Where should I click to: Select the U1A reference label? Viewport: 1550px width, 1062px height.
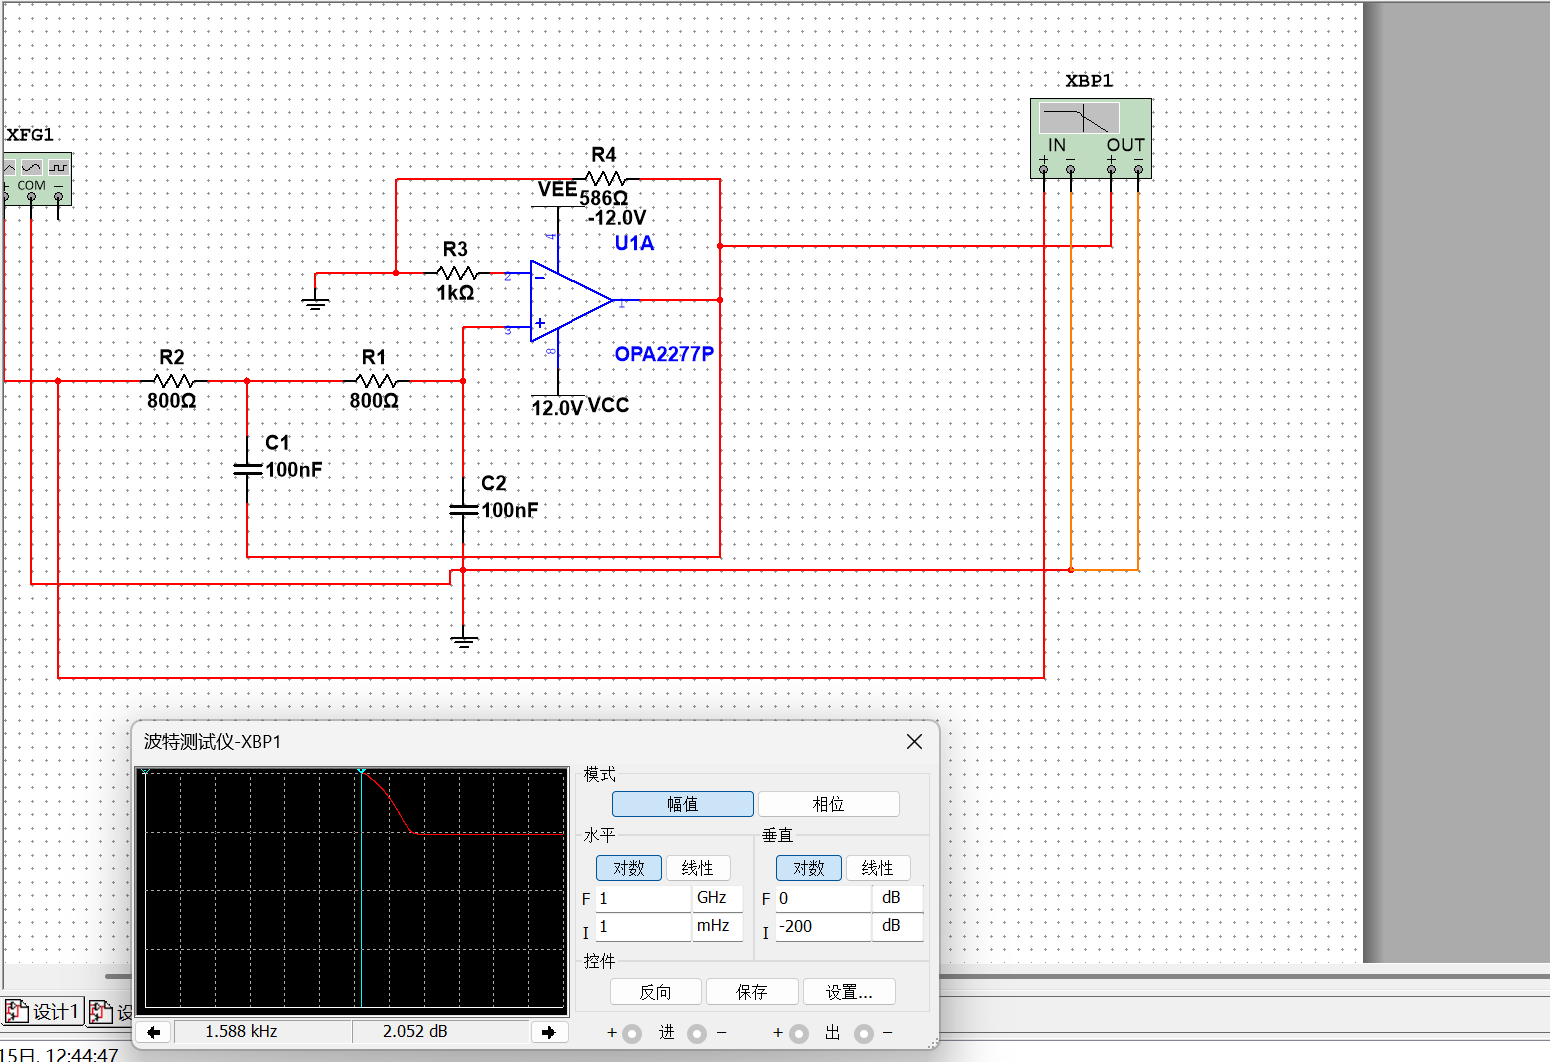[634, 243]
